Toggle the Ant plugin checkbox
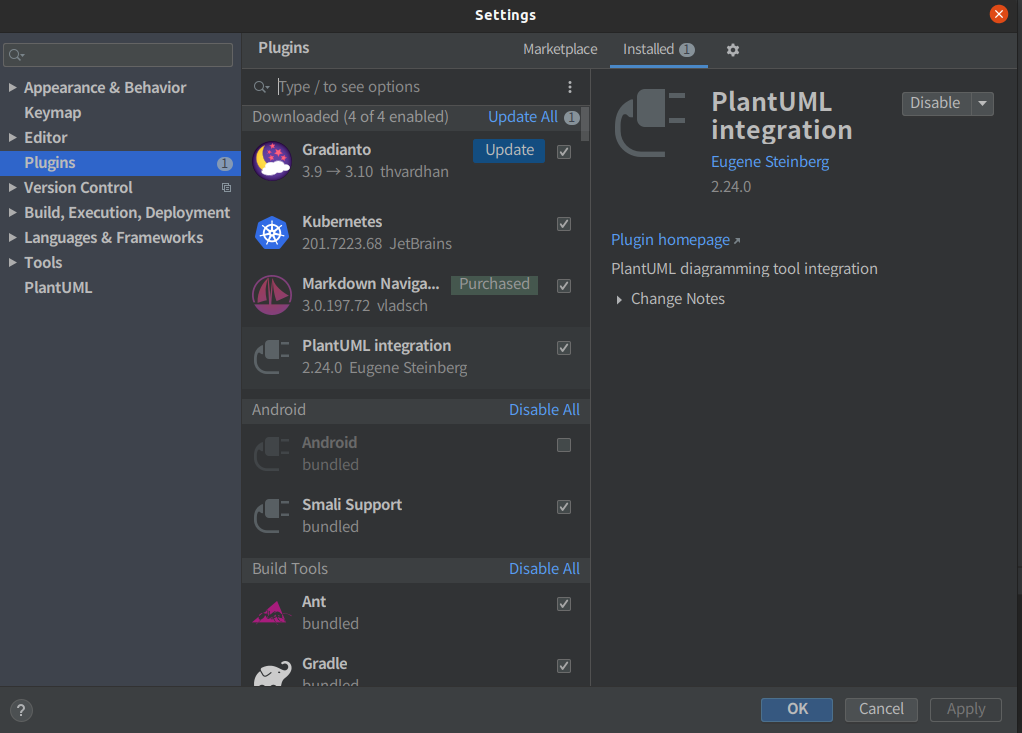The height and width of the screenshot is (733, 1022). pyautogui.click(x=564, y=604)
